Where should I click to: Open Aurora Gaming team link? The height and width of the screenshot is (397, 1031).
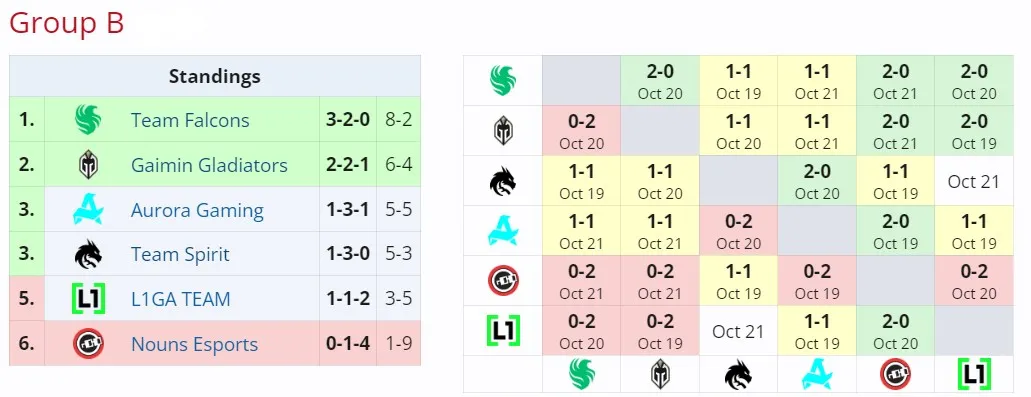point(197,210)
